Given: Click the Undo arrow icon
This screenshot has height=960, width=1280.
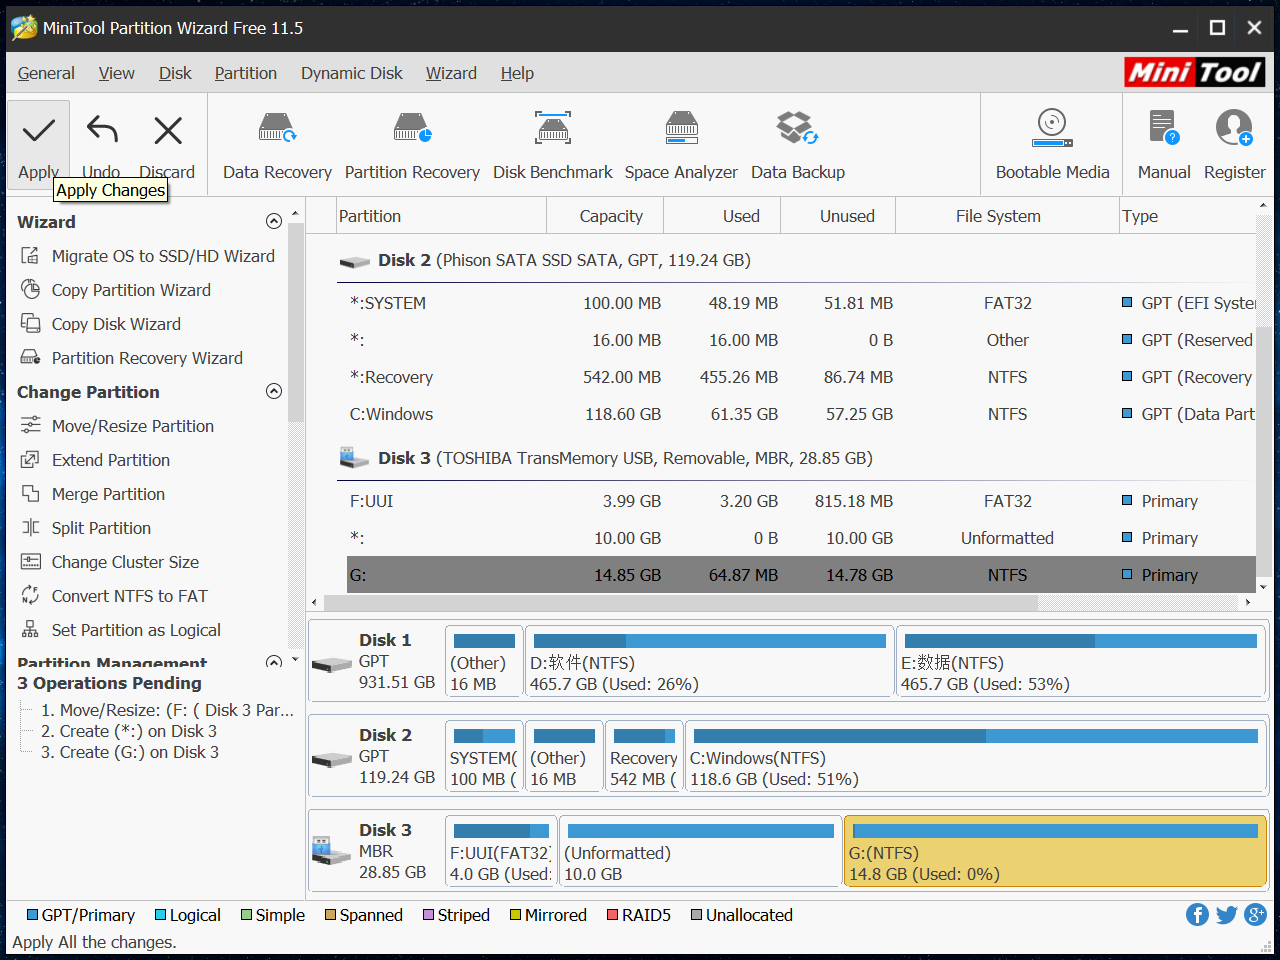Looking at the screenshot, I should 102,131.
